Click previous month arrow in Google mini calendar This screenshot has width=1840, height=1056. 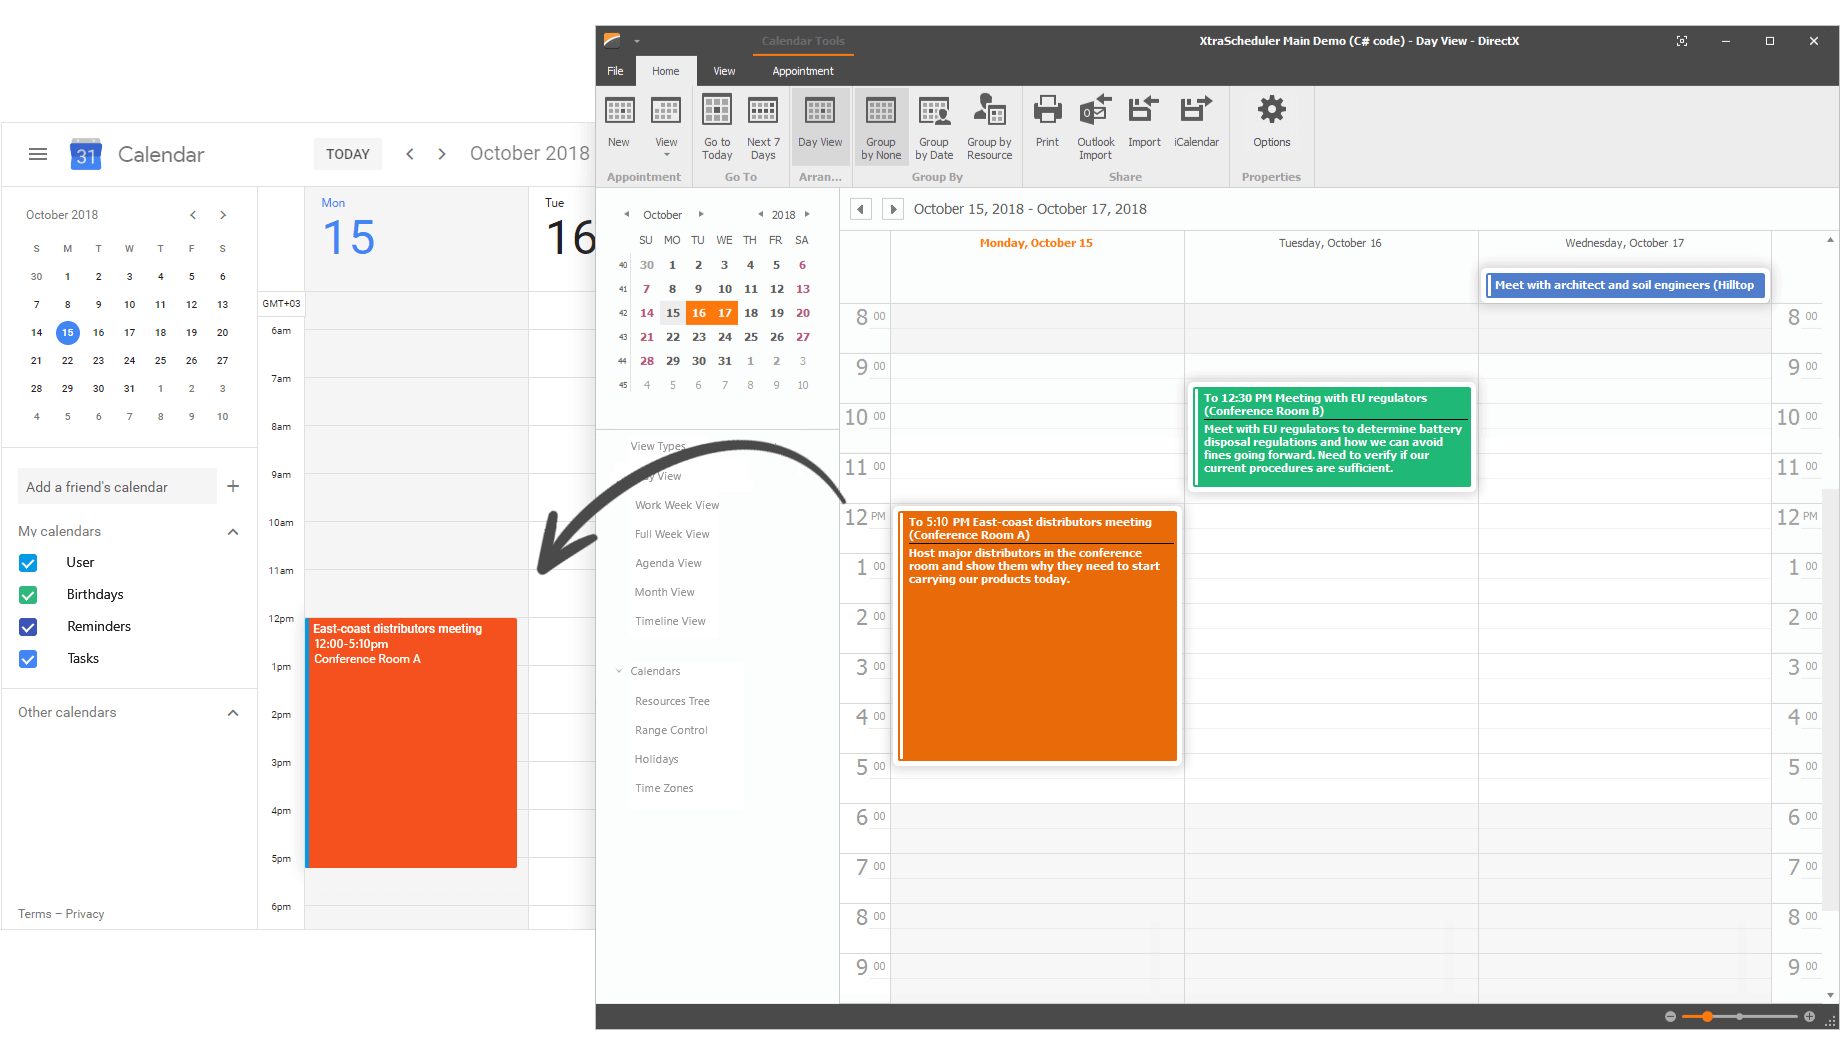pyautogui.click(x=193, y=215)
